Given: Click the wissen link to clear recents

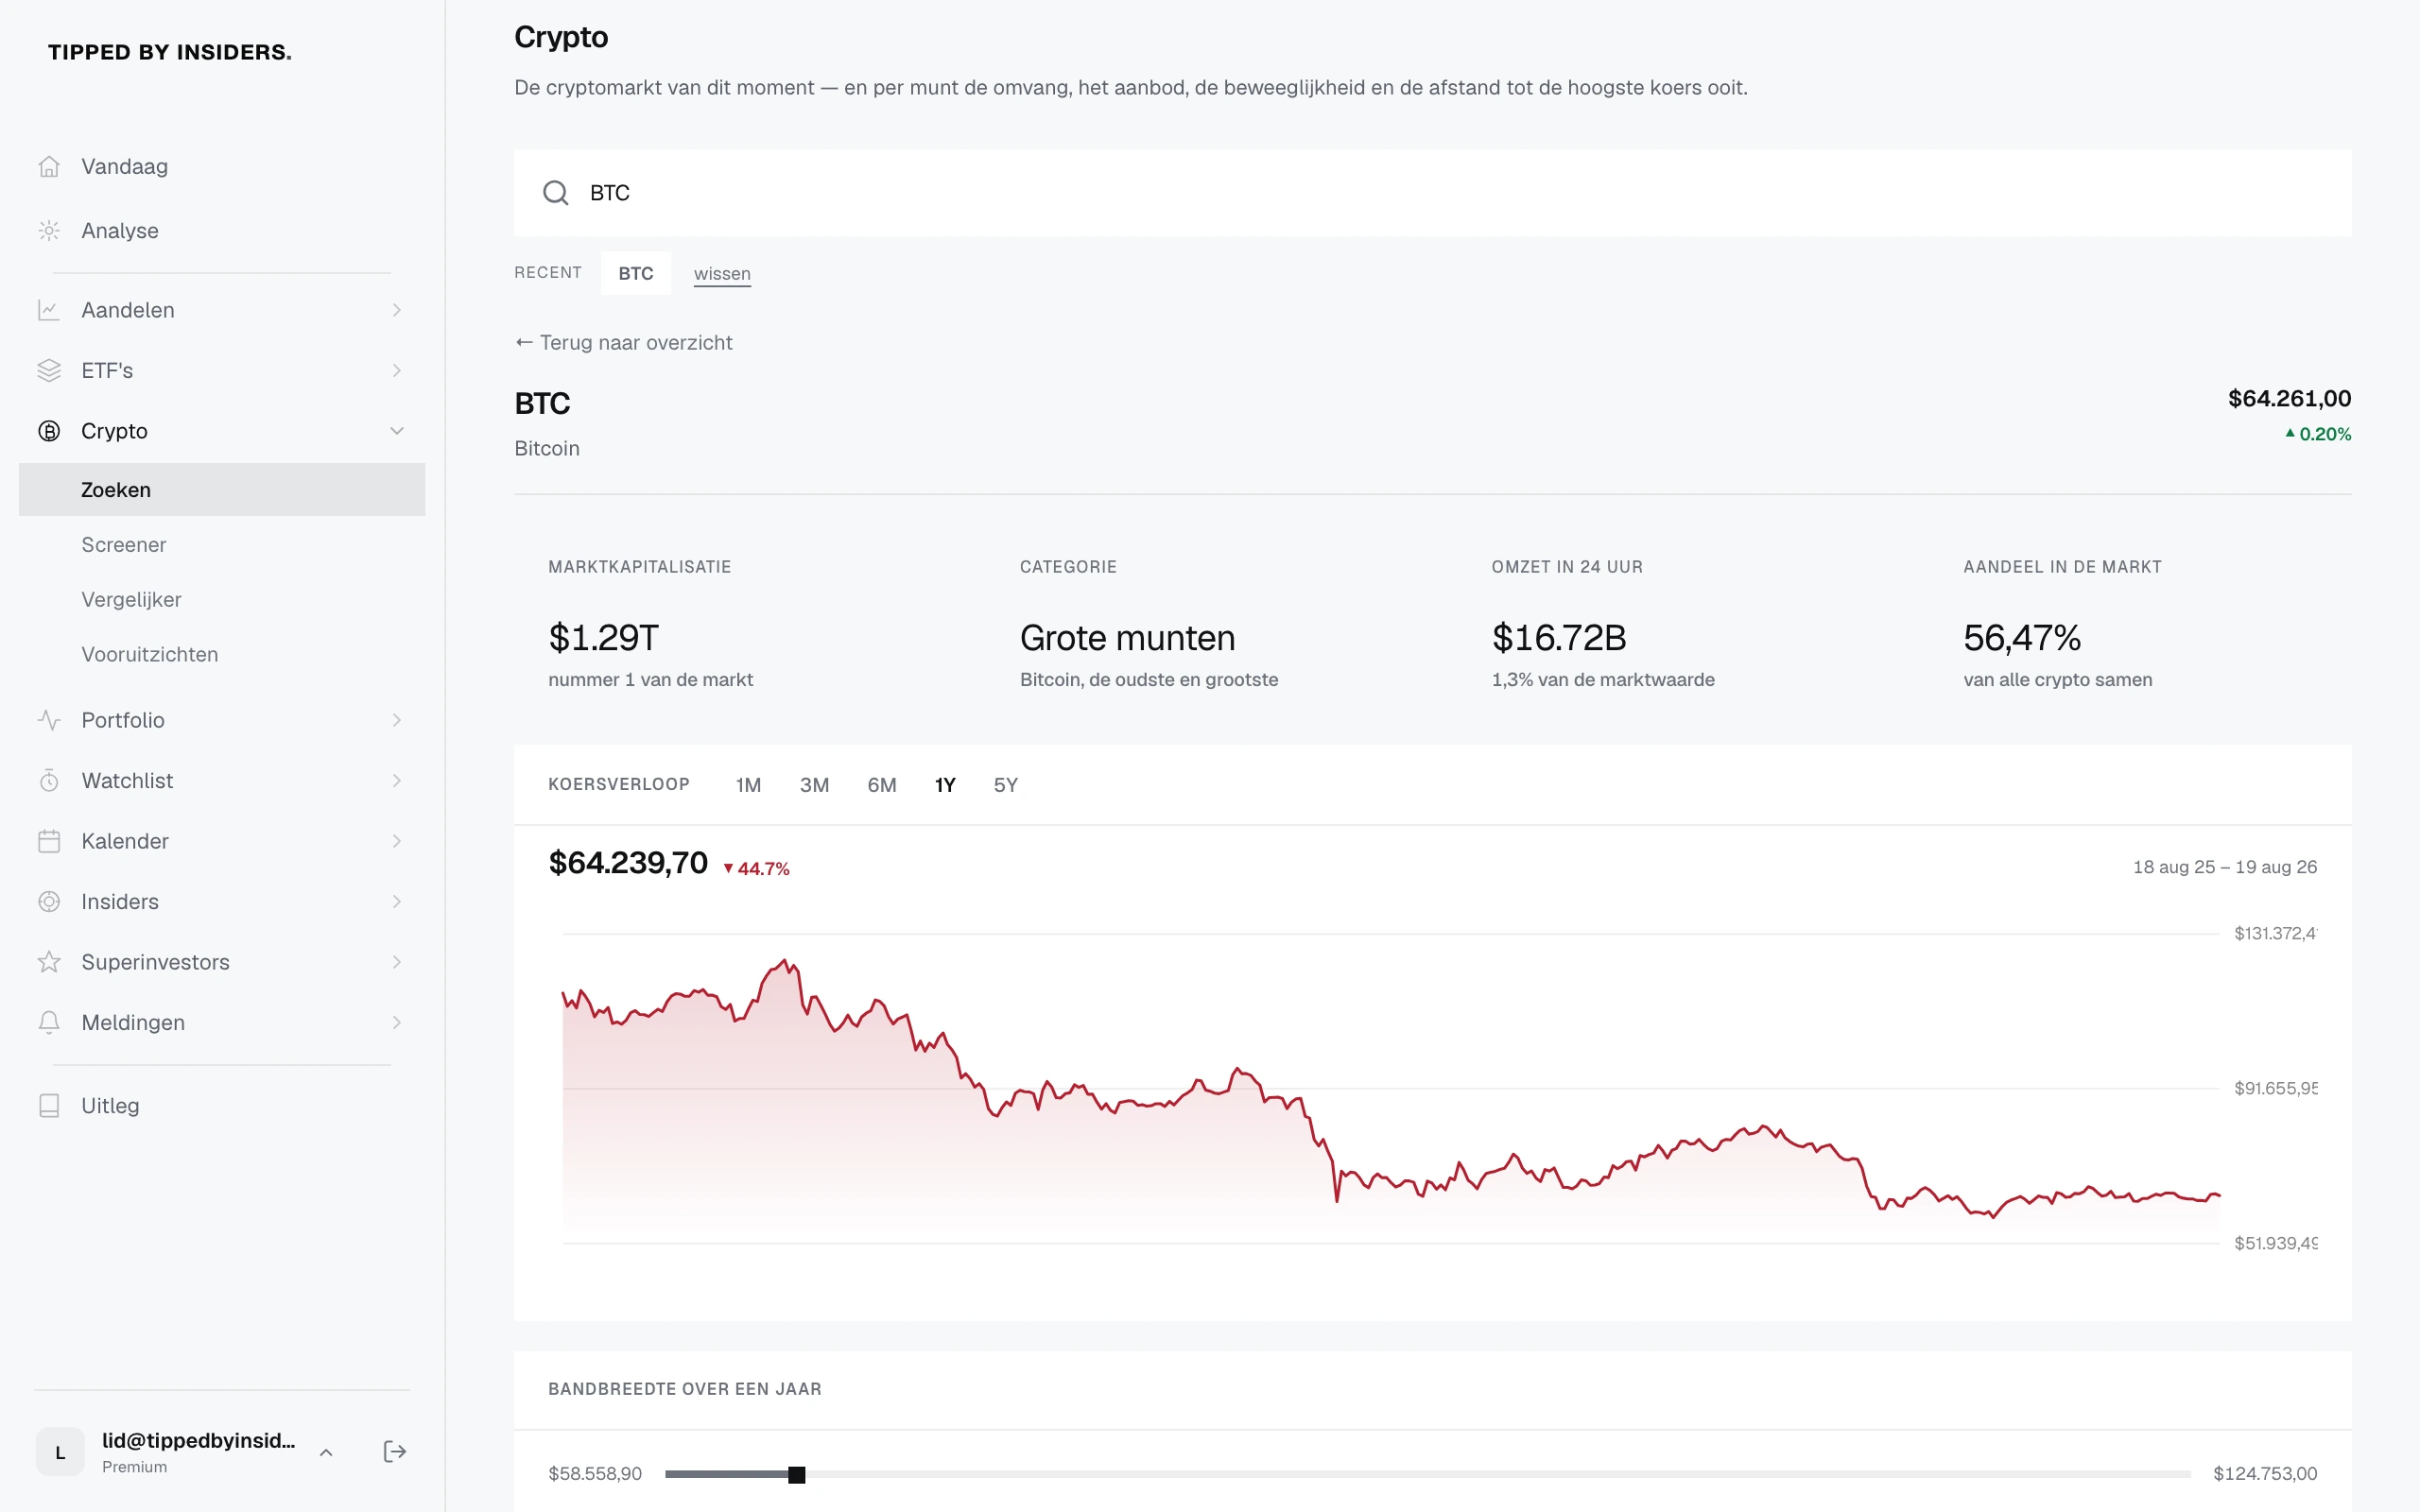Looking at the screenshot, I should pyautogui.click(x=722, y=274).
